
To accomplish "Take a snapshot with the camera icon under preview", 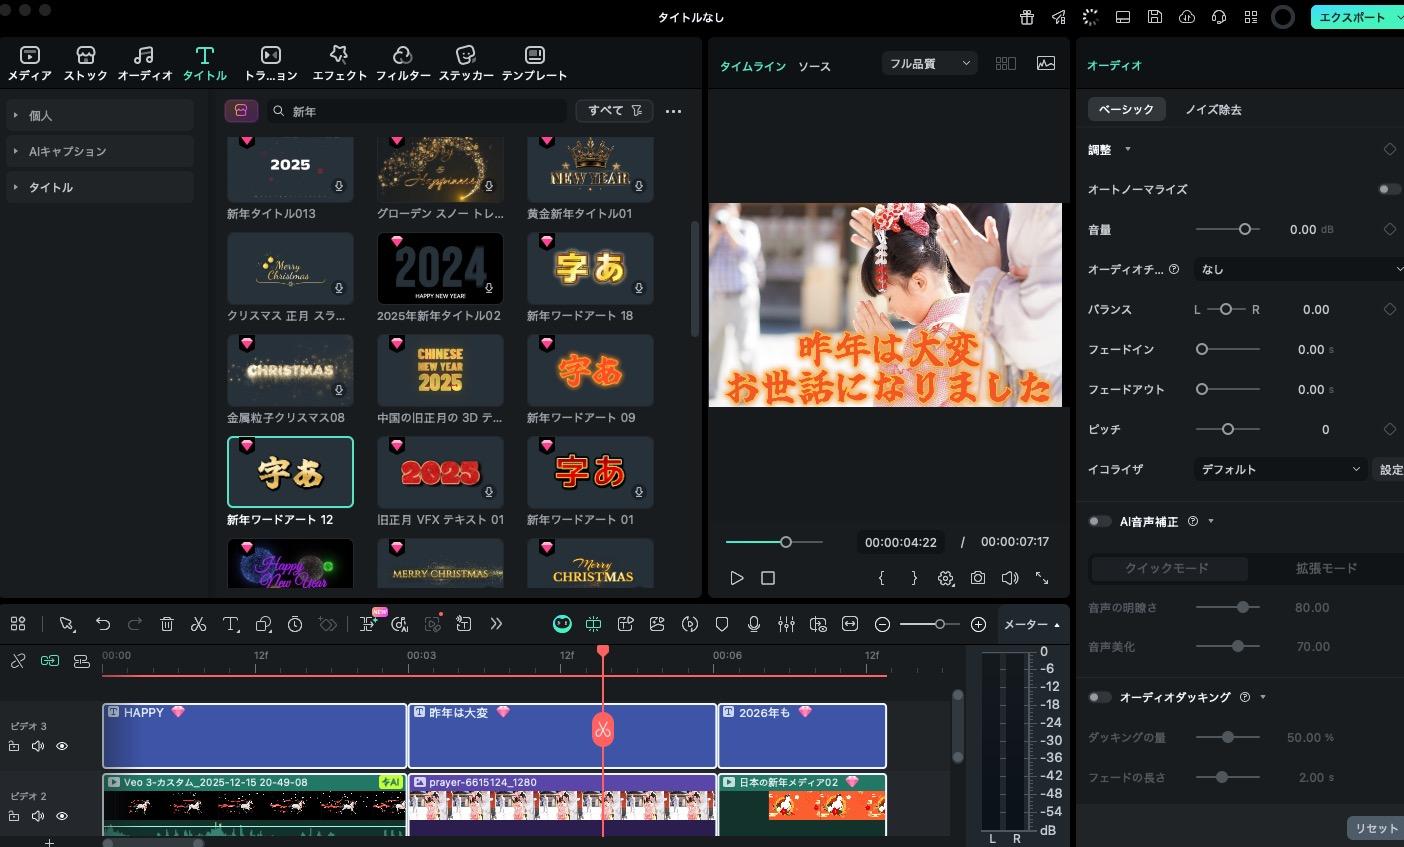I will click(x=977, y=577).
